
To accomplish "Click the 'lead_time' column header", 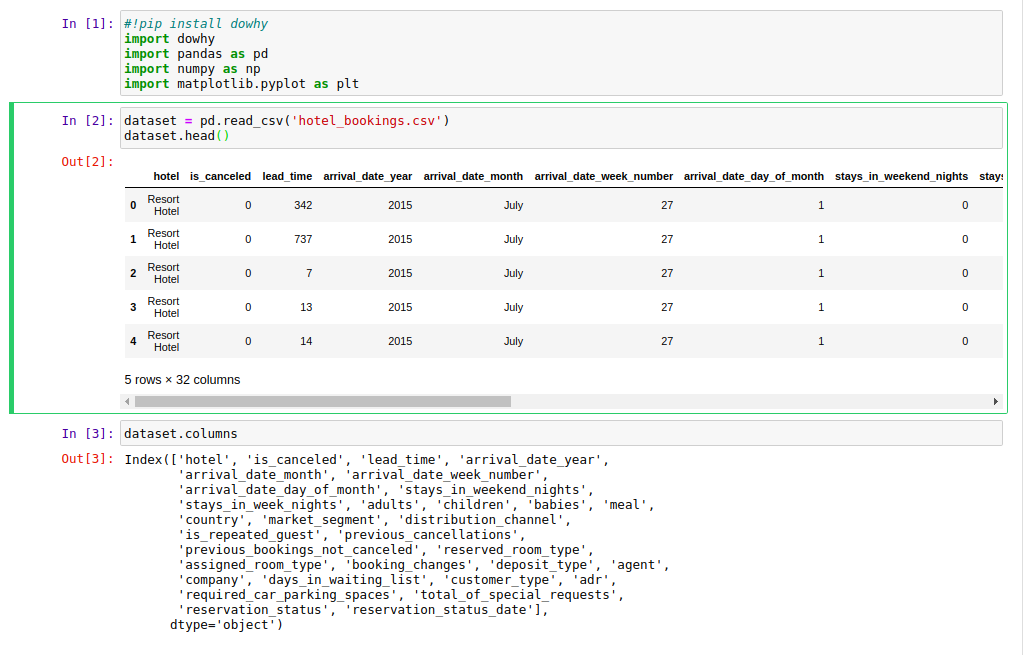I will click(x=287, y=176).
